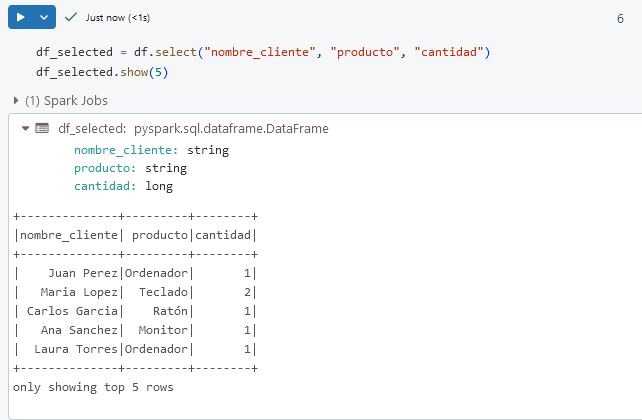Viewport: 642px width, 420px height.
Task: Click the table icon beside df_selected
Action: 41,128
